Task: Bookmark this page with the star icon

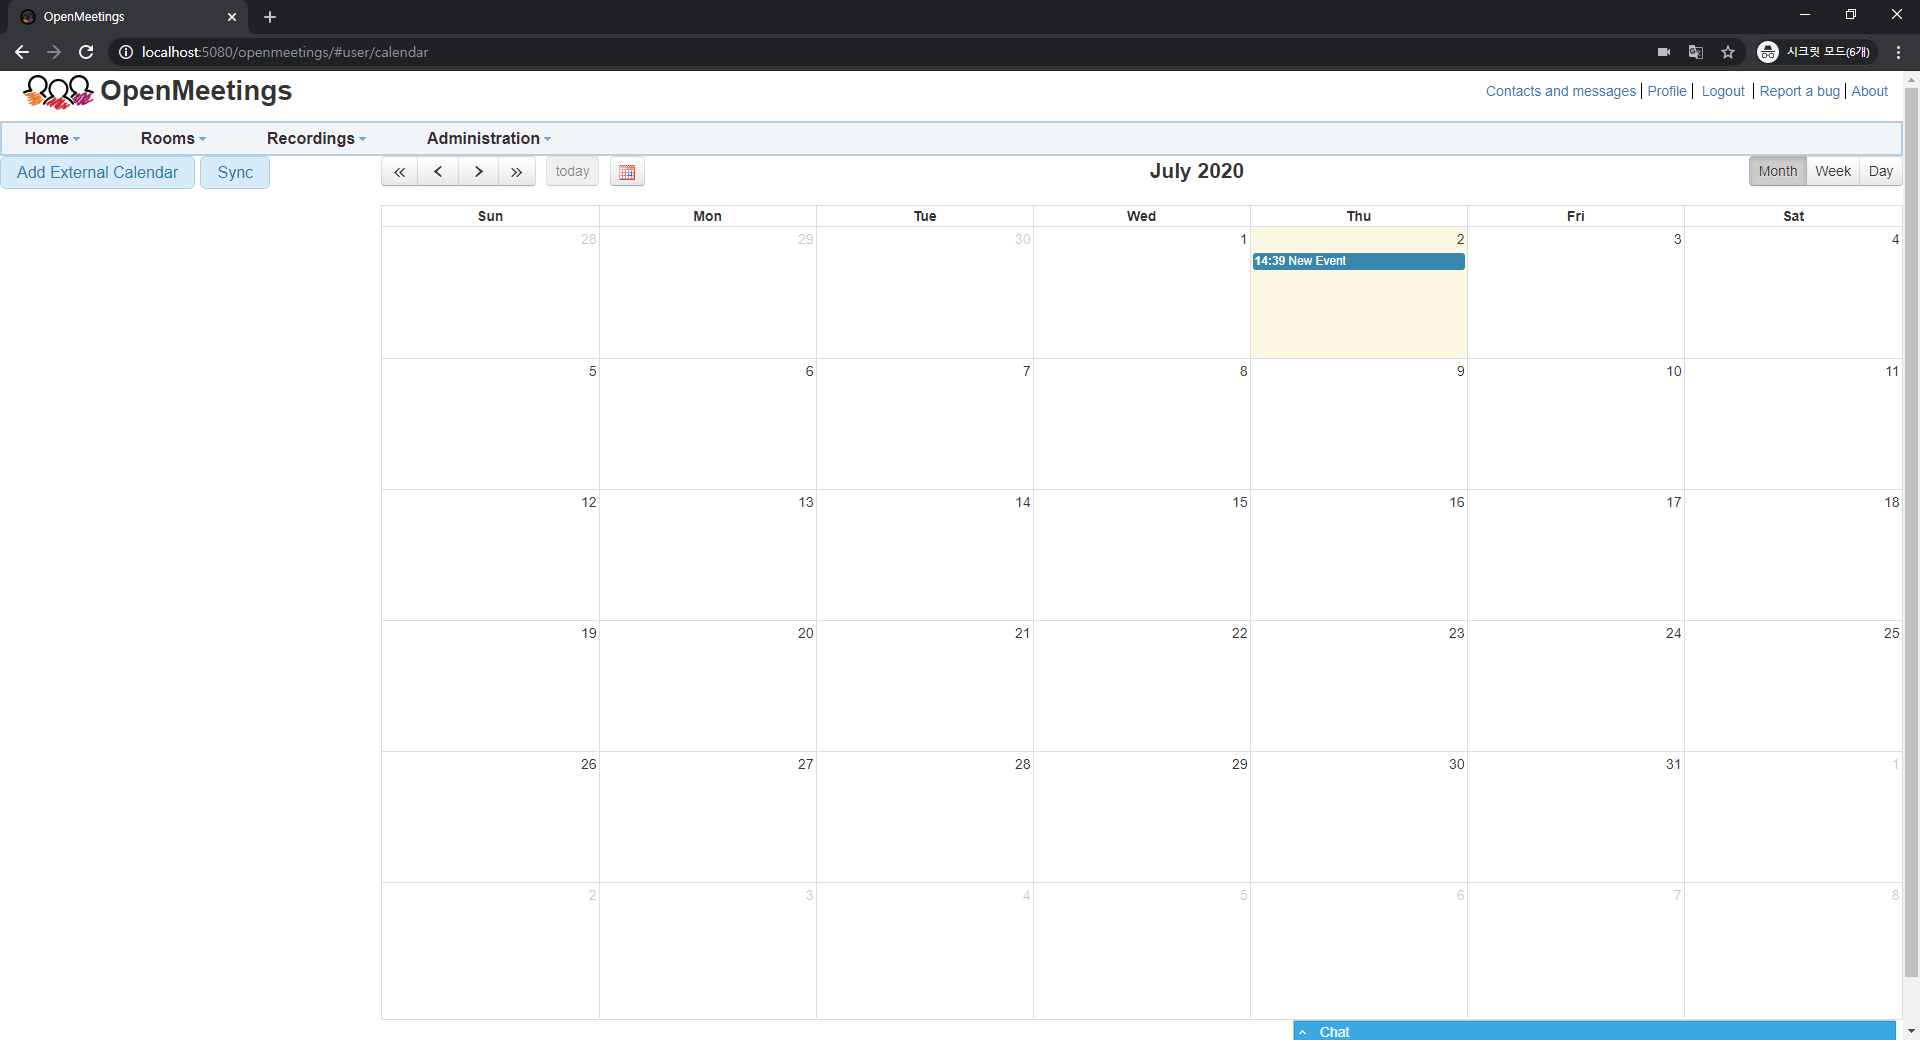Action: click(x=1728, y=52)
